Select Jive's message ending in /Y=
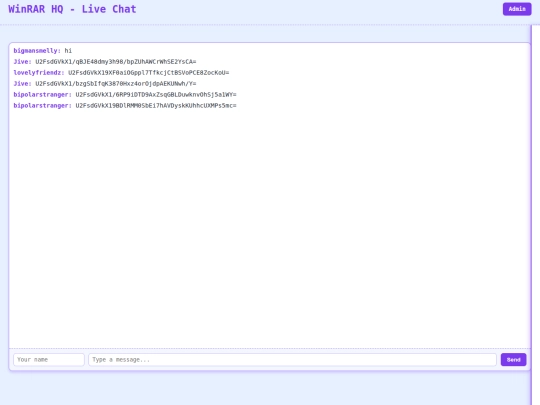The height and width of the screenshot is (405, 540). [x=116, y=84]
